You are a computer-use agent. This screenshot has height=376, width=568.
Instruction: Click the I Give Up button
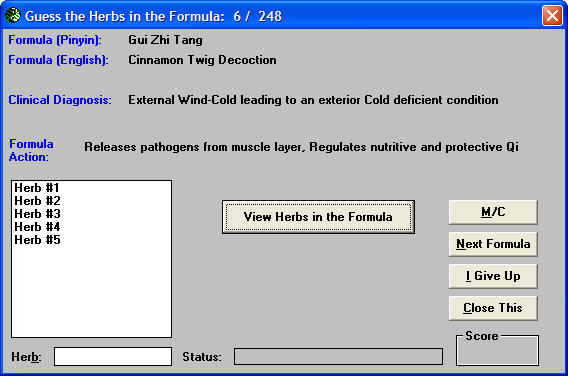[x=493, y=276]
